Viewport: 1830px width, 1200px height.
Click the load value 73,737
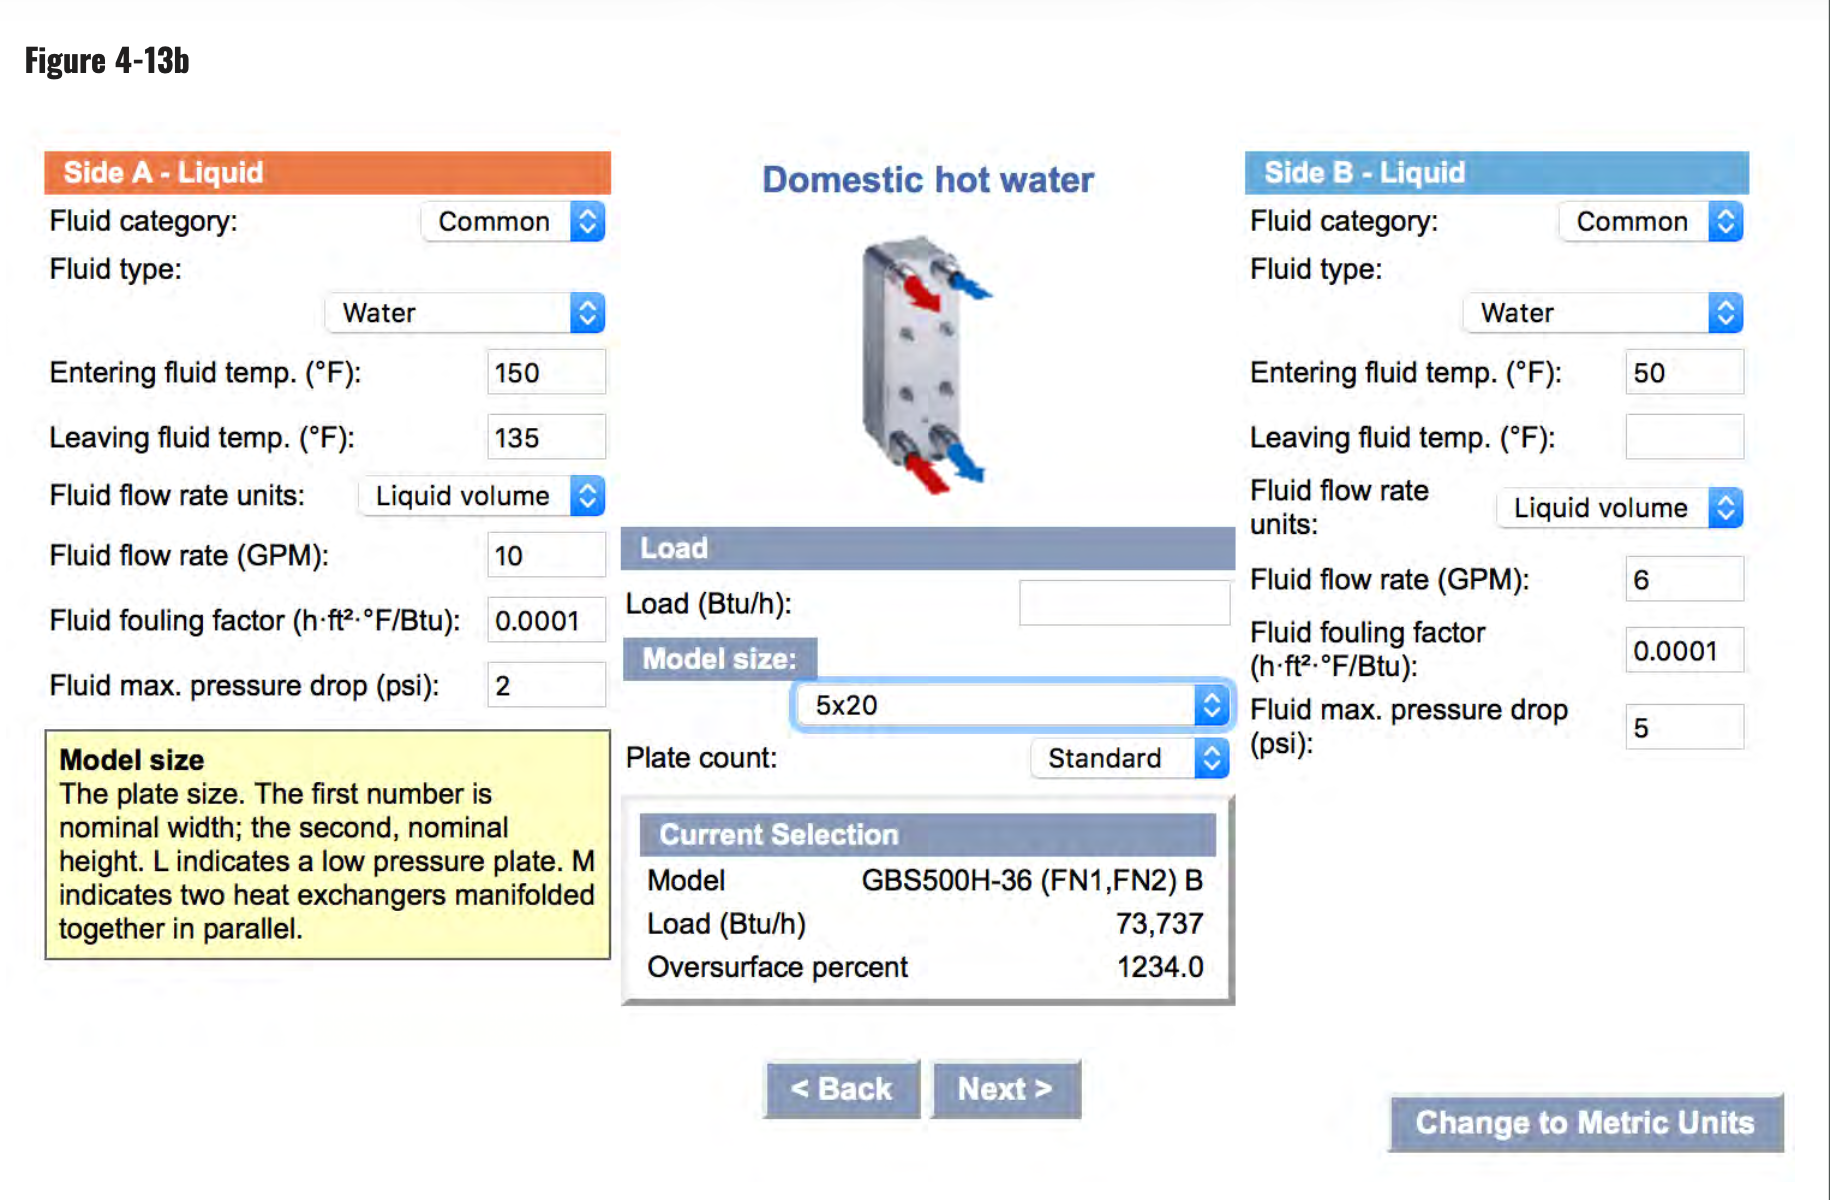(x=1159, y=923)
